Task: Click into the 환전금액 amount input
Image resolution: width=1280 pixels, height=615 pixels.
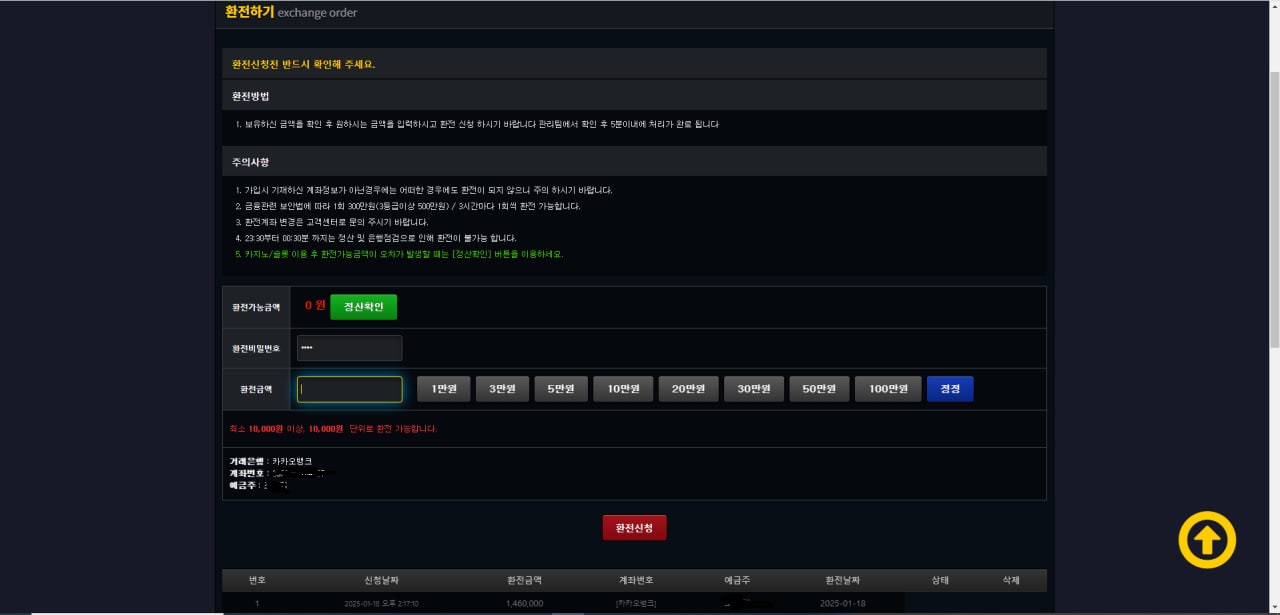Action: tap(349, 389)
